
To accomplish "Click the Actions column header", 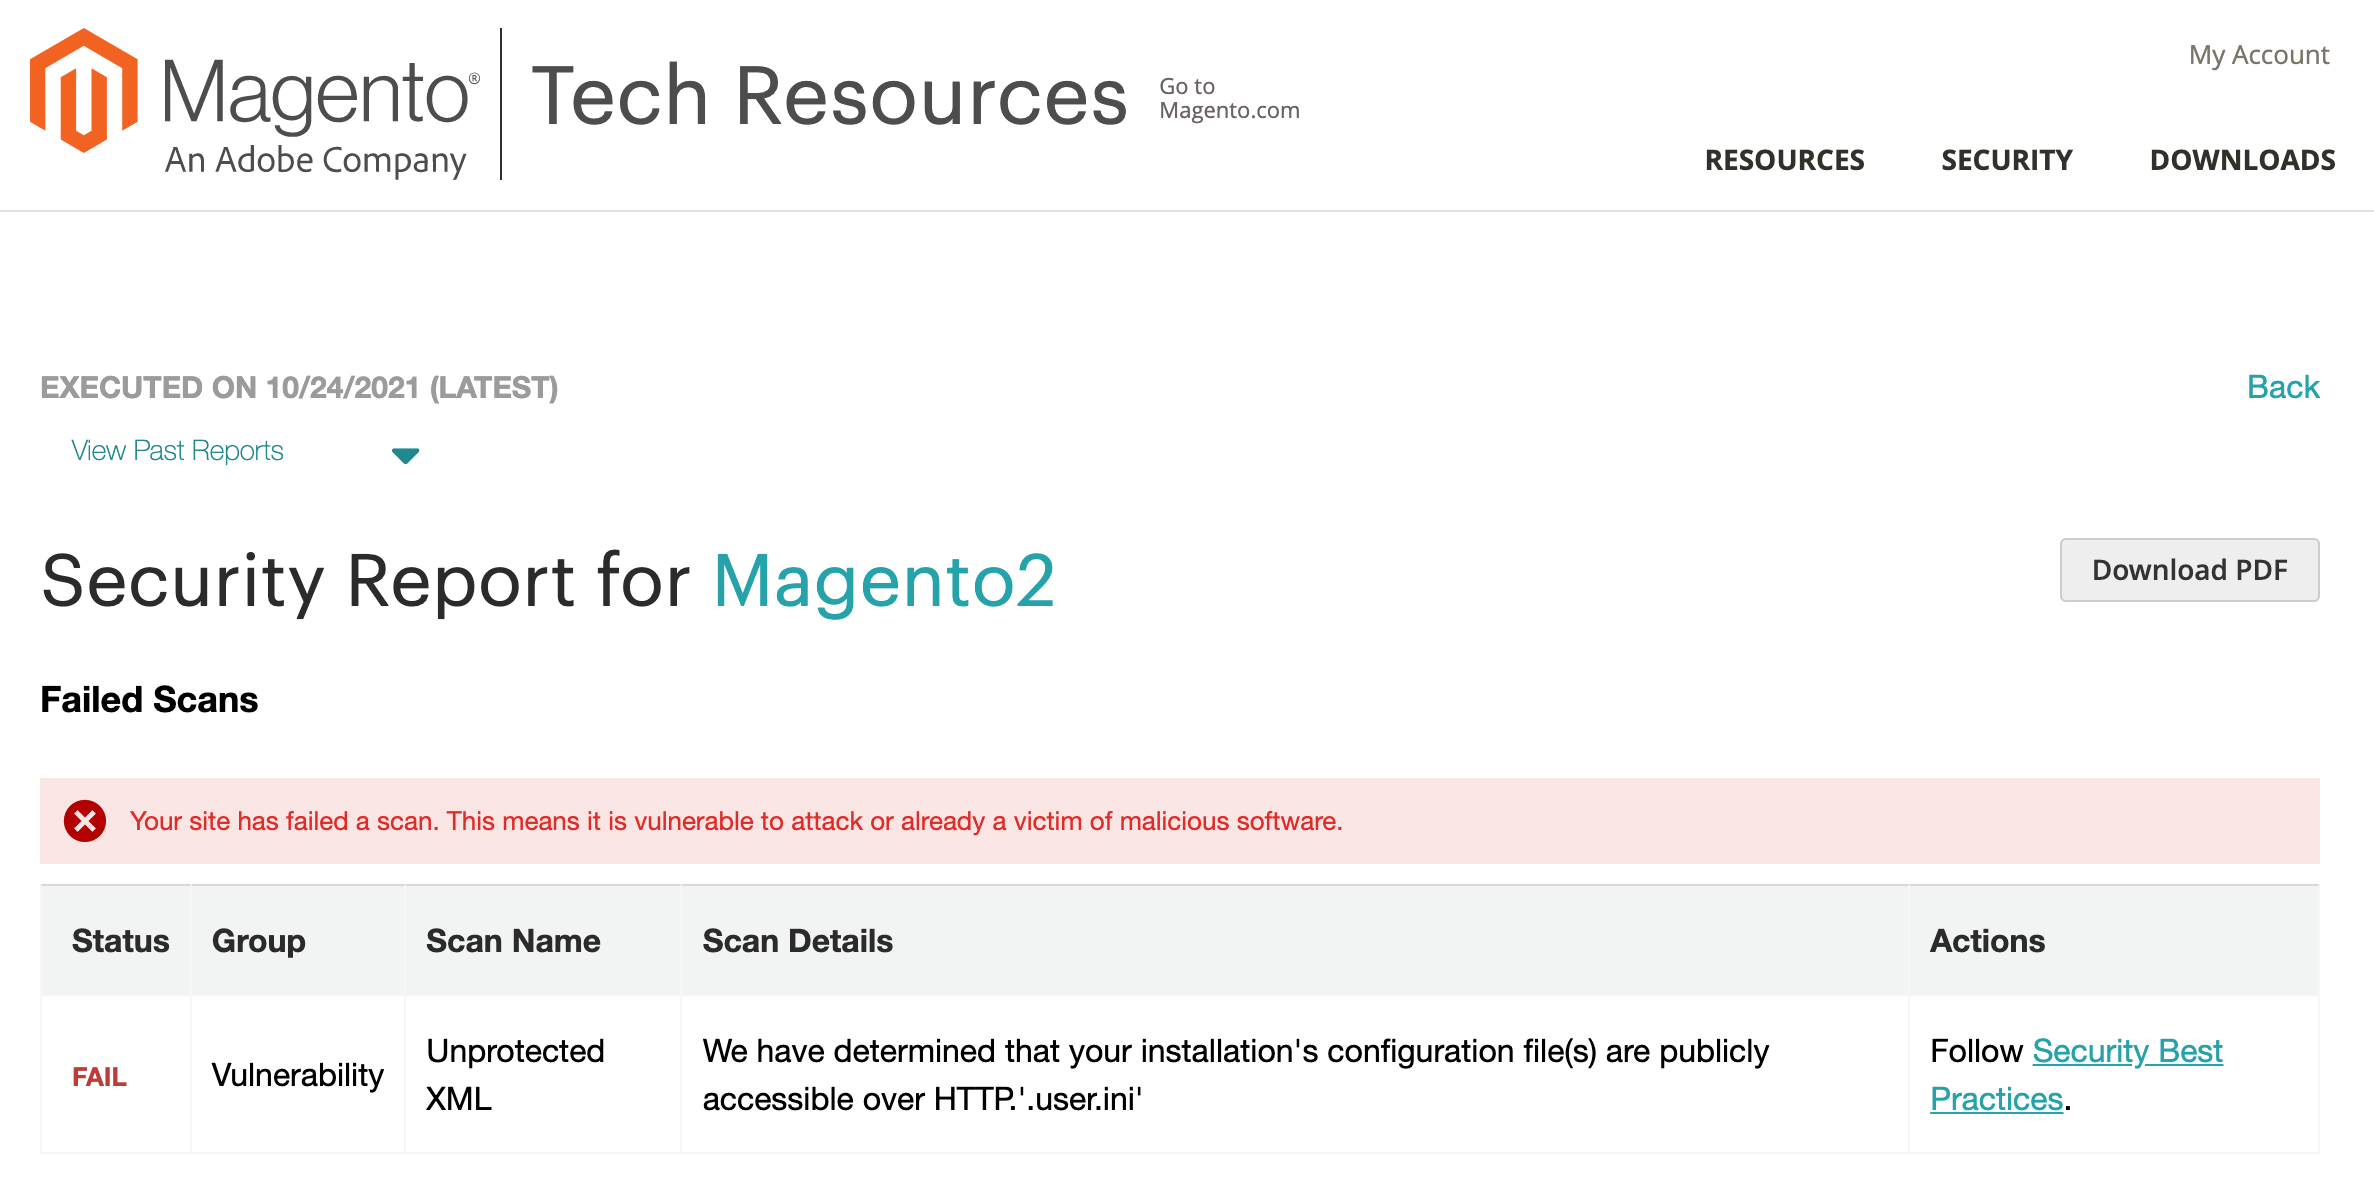I will click(x=1987, y=941).
